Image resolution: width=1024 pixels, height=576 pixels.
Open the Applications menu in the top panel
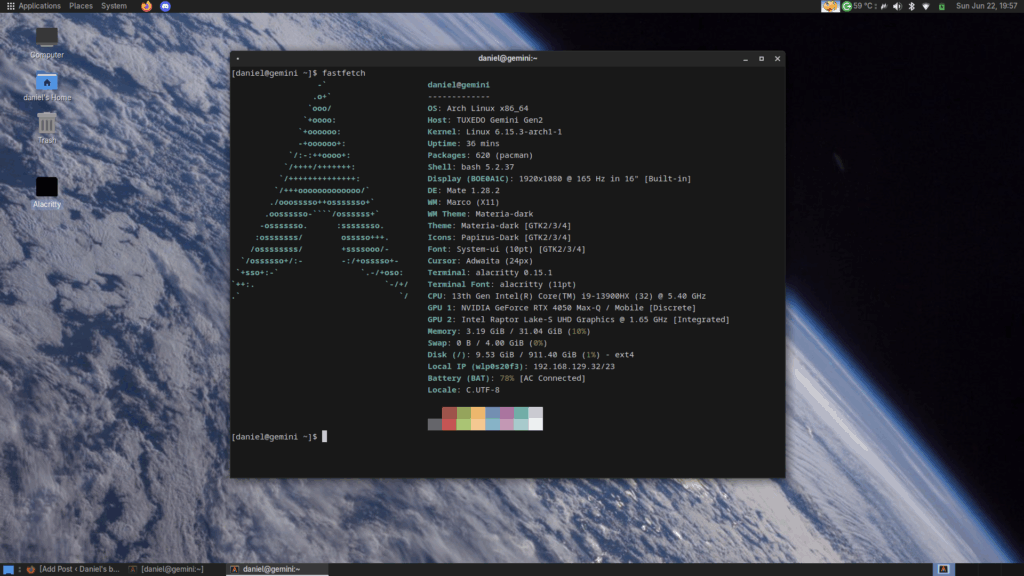pyautogui.click(x=33, y=6)
